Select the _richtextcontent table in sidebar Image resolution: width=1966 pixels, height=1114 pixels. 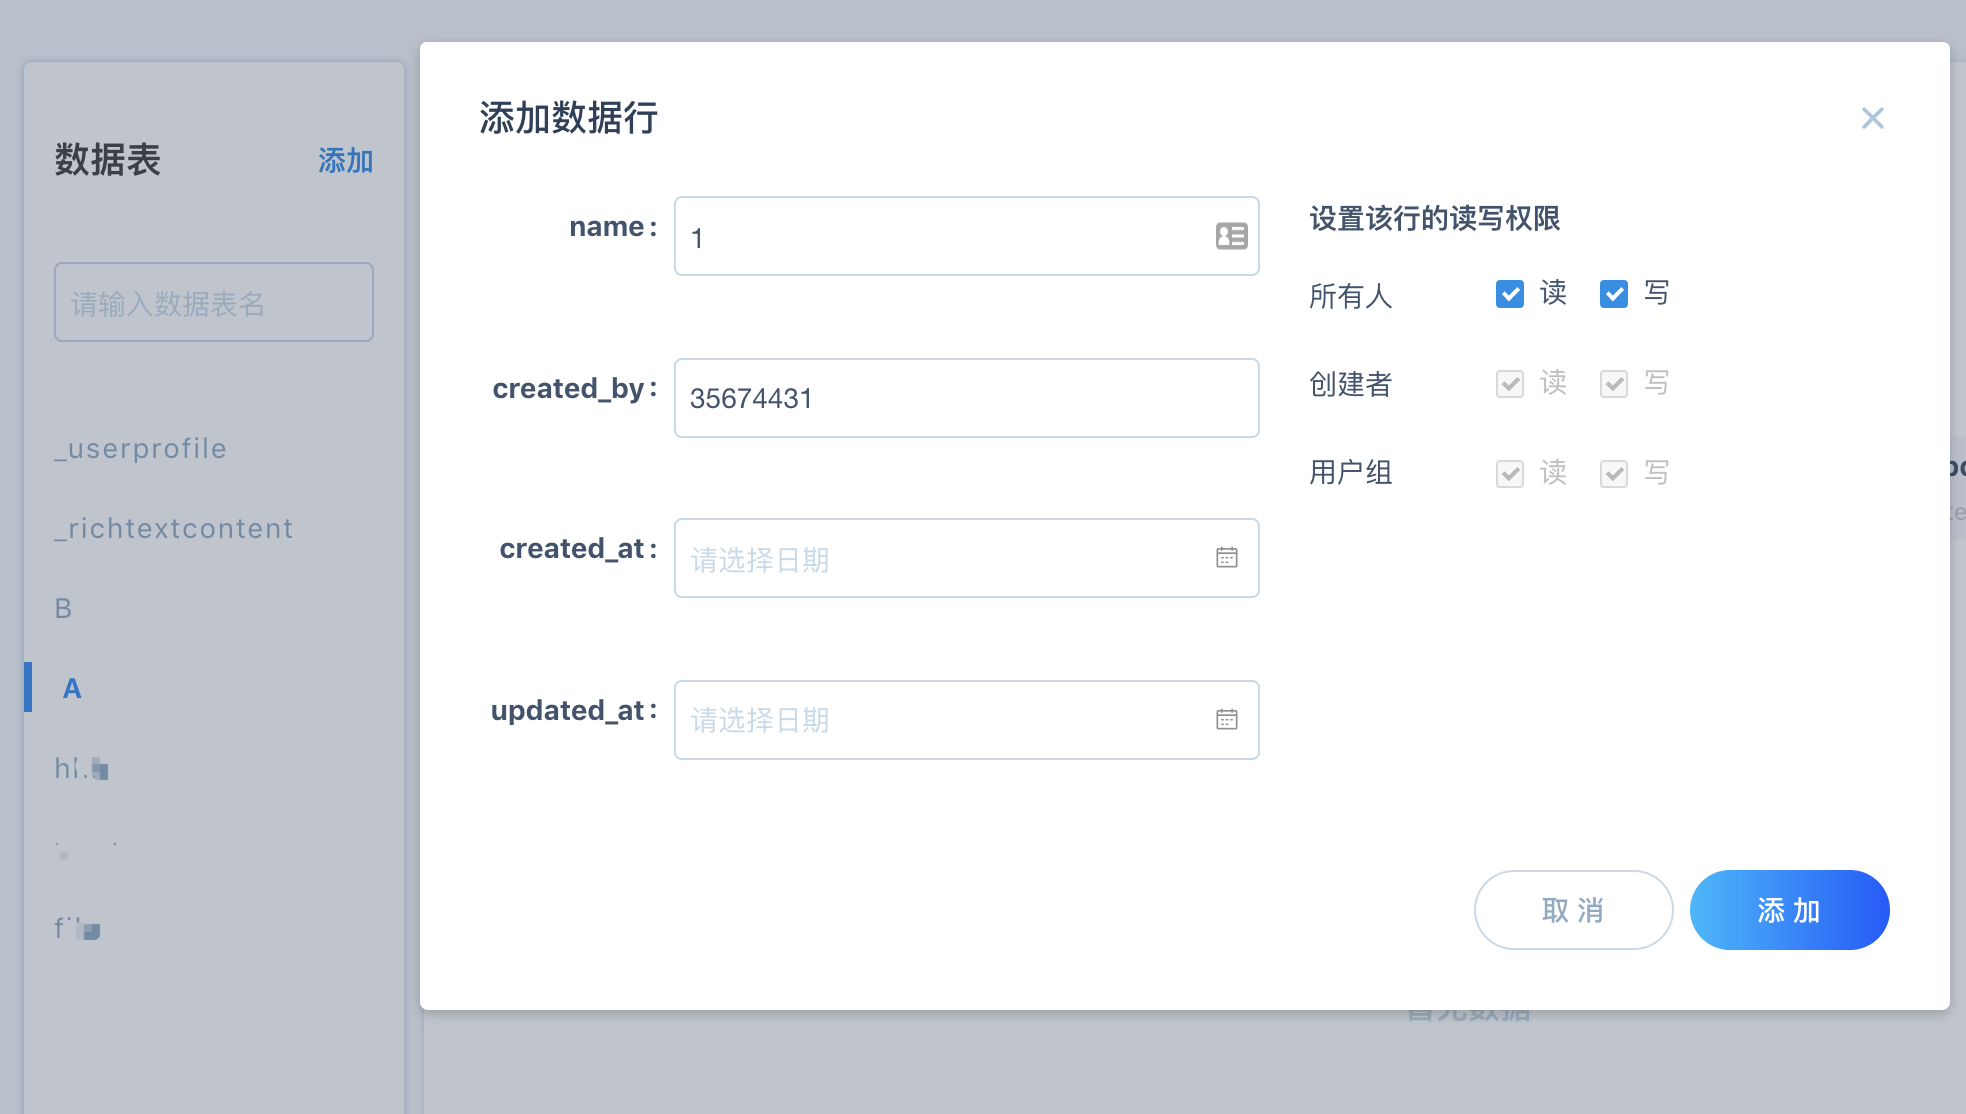[x=174, y=528]
